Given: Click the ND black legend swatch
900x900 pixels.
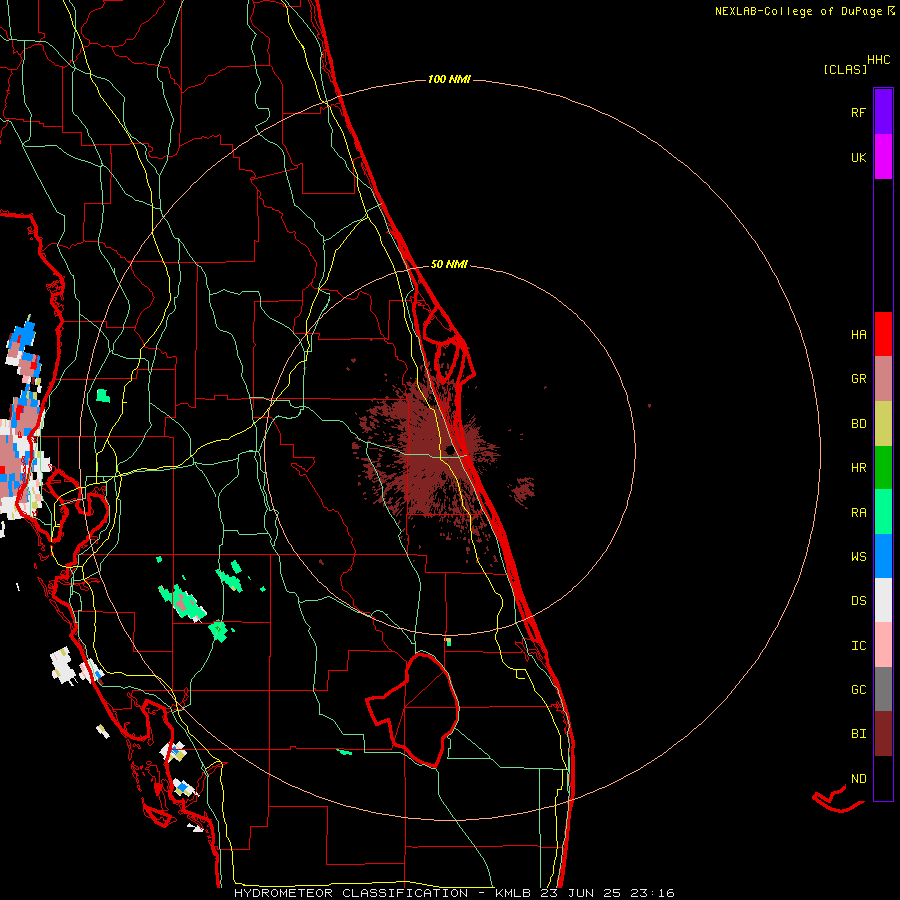Looking at the screenshot, I should (x=883, y=778).
